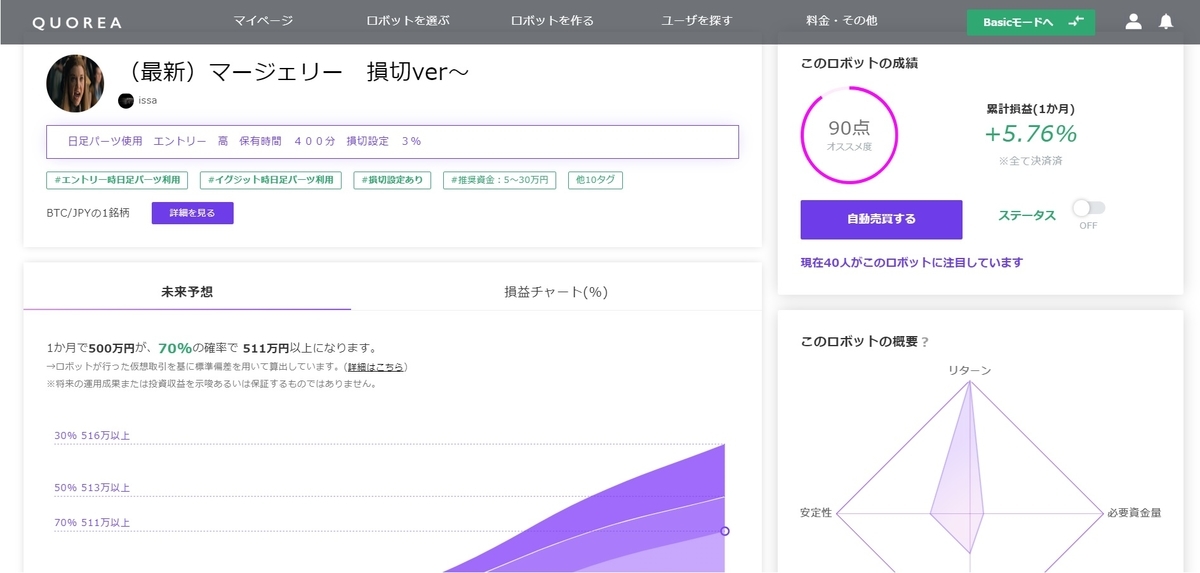Switch to Basicモードへ
Image resolution: width=1200 pixels, height=573 pixels.
tap(1031, 22)
